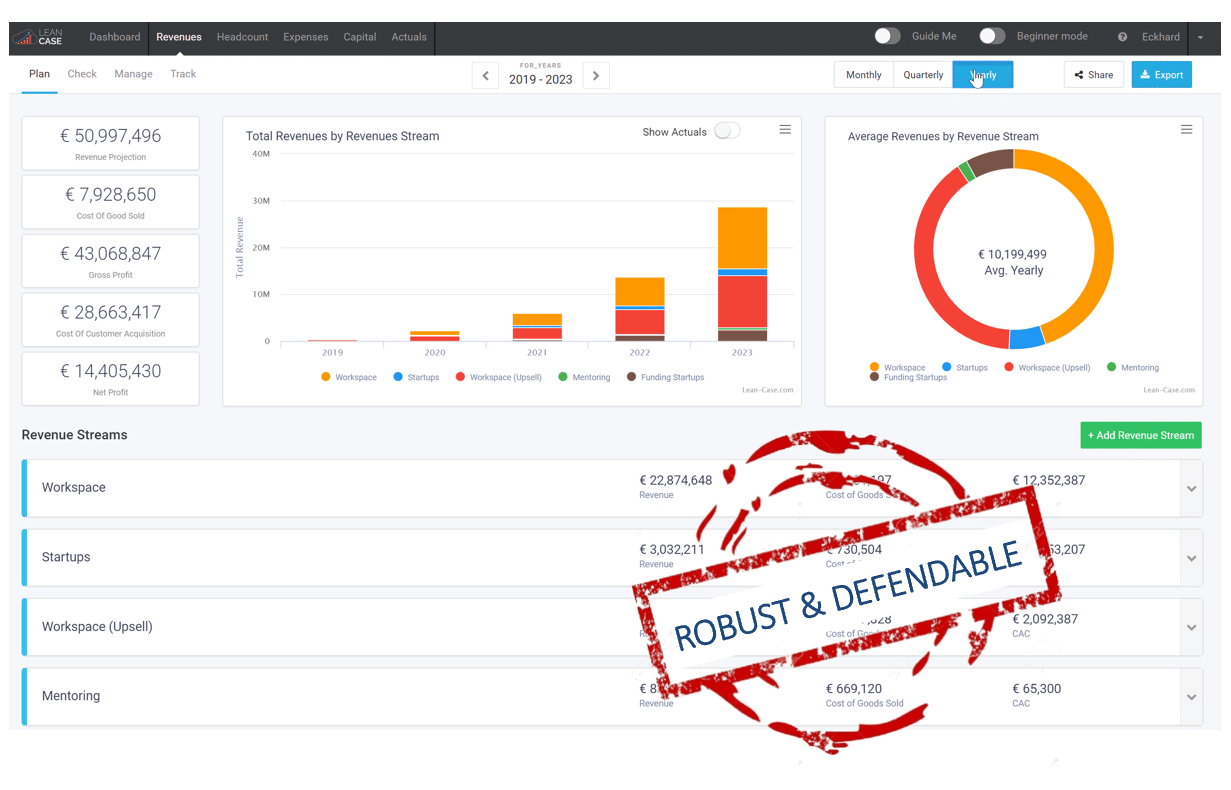Screen dimensions: 1231x790
Task: Click the Workspace legend marker in bar chart
Action: pyautogui.click(x=326, y=377)
